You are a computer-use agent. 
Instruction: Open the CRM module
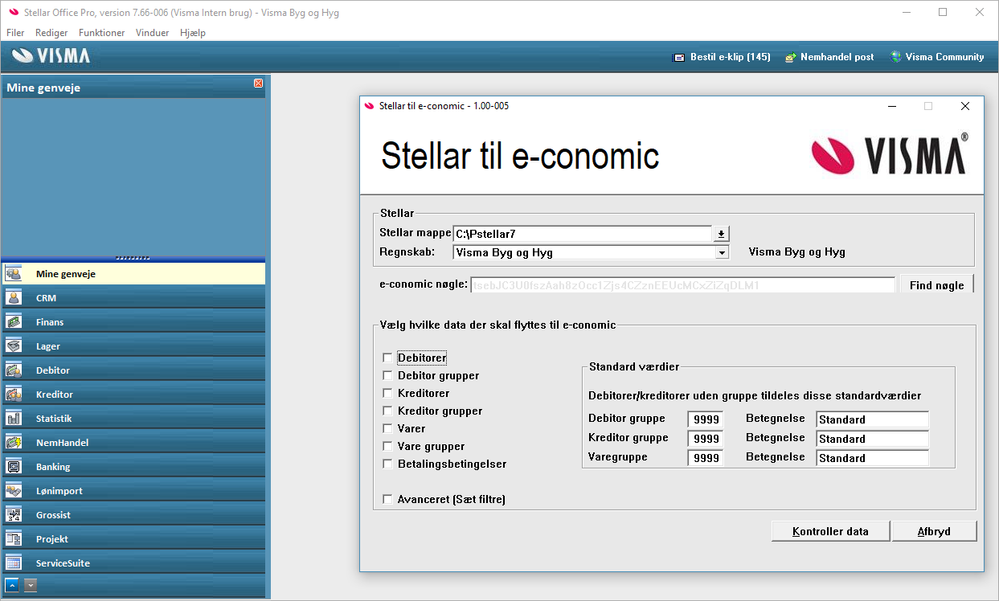134,298
